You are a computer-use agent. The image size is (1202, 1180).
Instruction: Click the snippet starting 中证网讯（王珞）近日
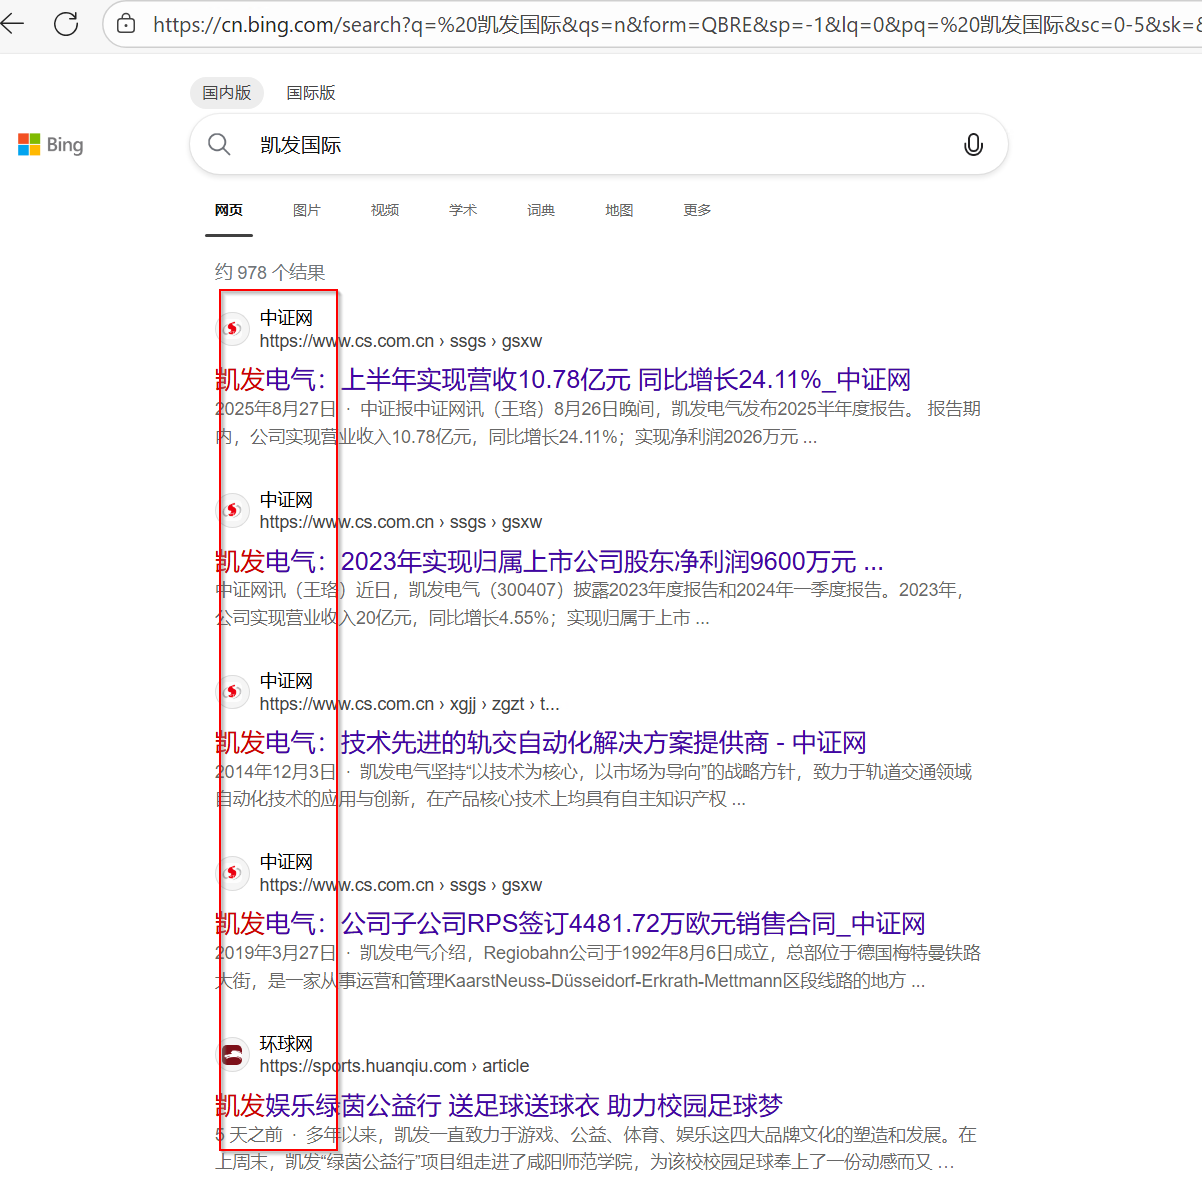(590, 604)
